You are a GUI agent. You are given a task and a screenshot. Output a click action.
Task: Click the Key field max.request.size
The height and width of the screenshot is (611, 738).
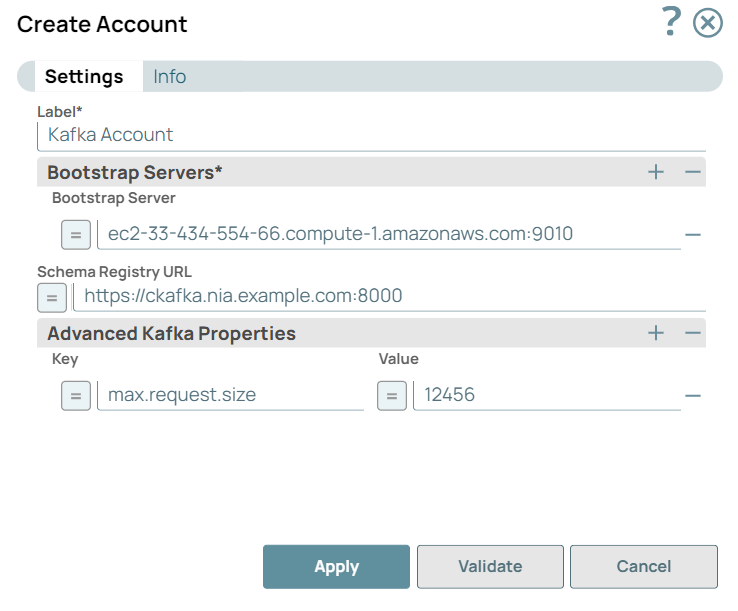pyautogui.click(x=231, y=395)
